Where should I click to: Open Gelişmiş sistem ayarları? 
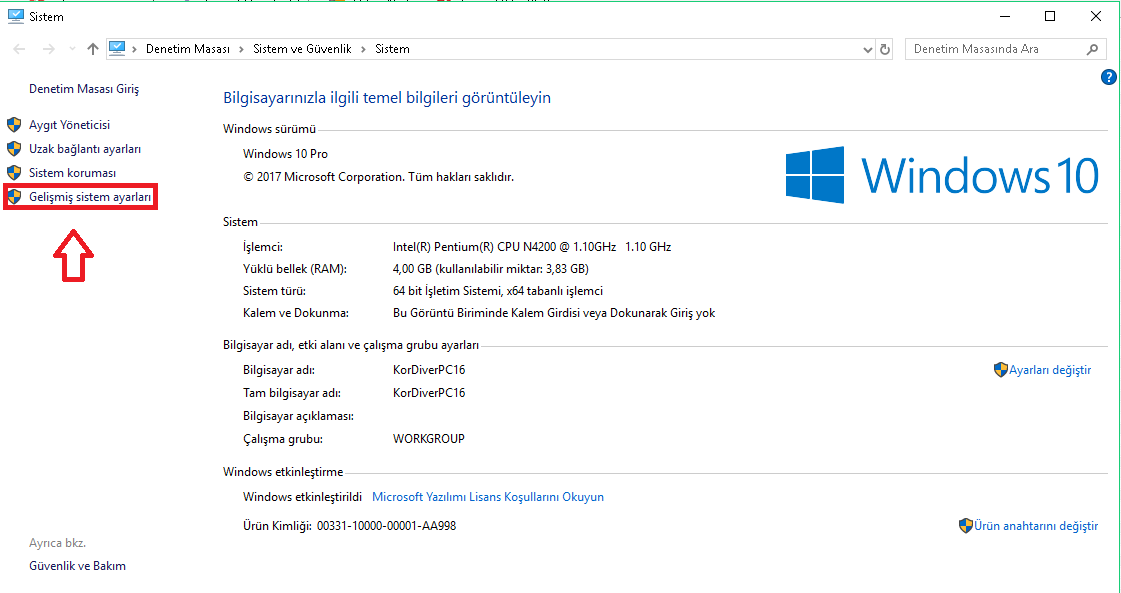pyautogui.click(x=90, y=197)
